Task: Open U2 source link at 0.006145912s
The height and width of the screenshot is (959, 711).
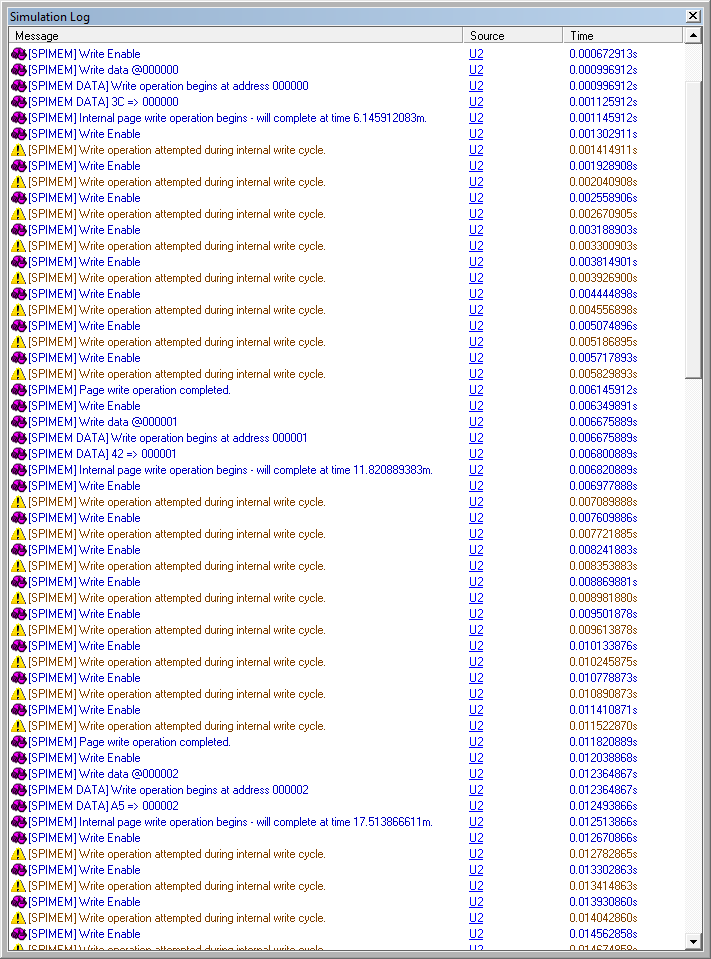Action: [x=476, y=390]
